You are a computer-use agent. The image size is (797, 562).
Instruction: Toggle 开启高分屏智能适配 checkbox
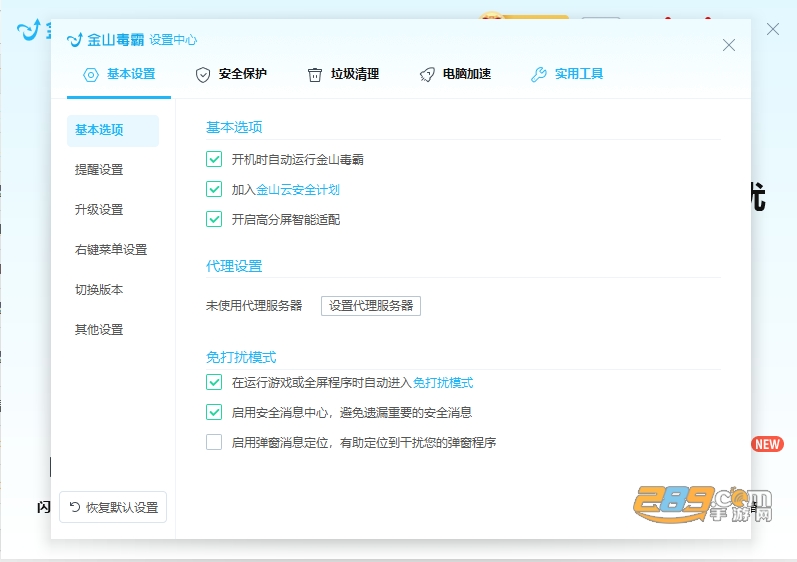214,220
